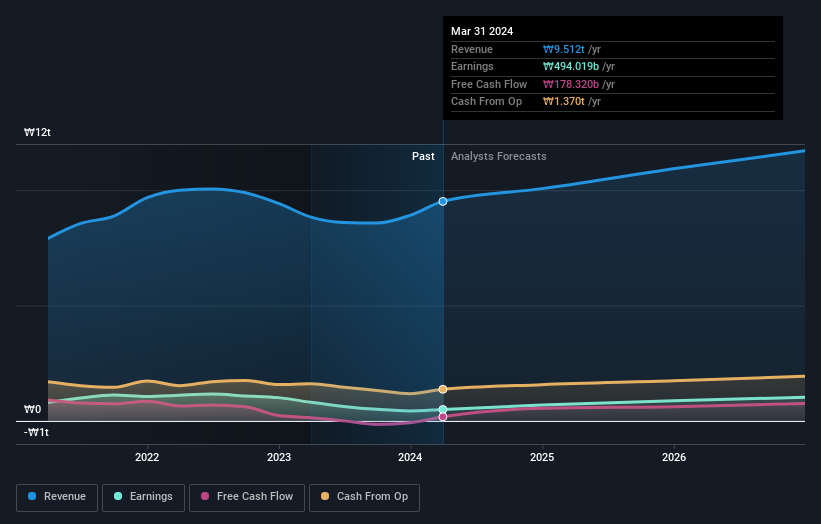Select the 2026 x-axis label
The height and width of the screenshot is (524, 821).
(674, 458)
